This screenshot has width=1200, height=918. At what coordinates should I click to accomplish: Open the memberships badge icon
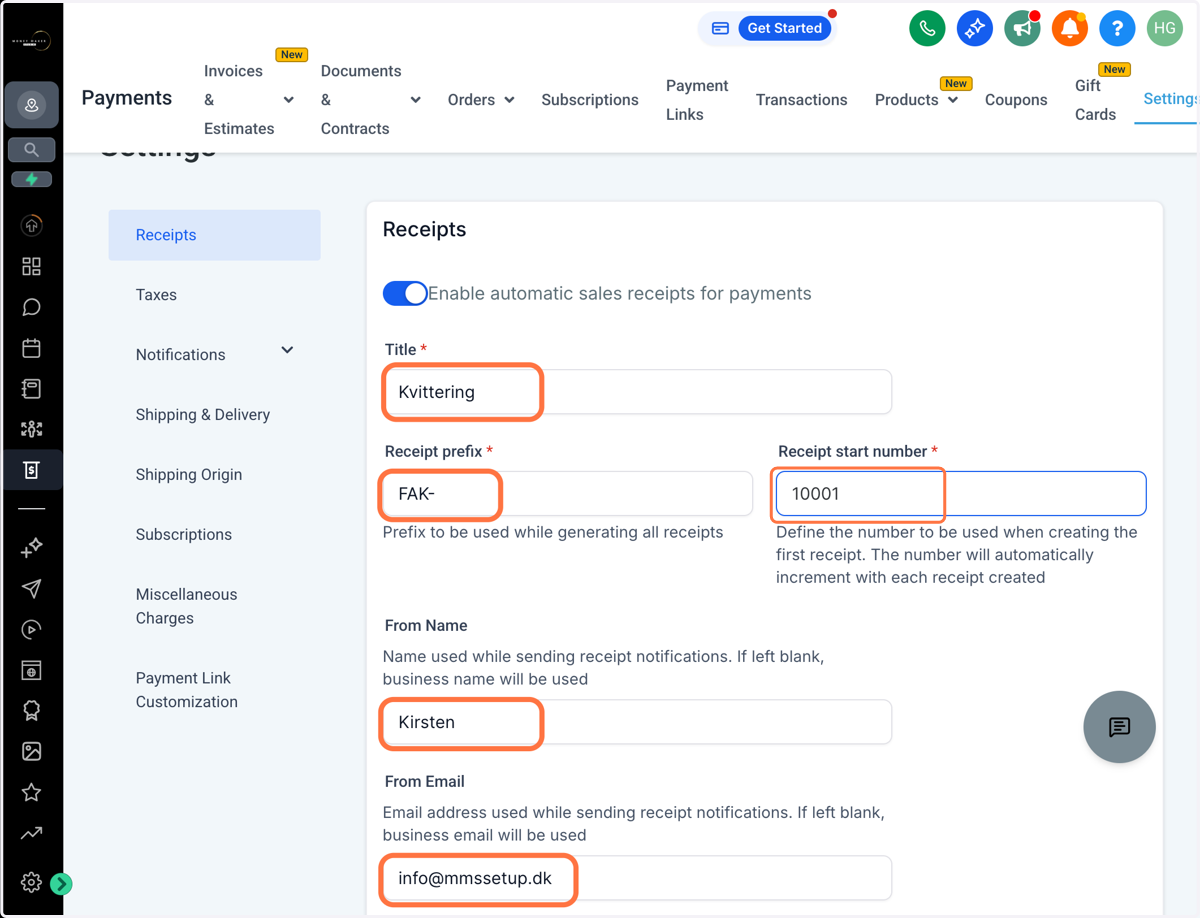(31, 710)
